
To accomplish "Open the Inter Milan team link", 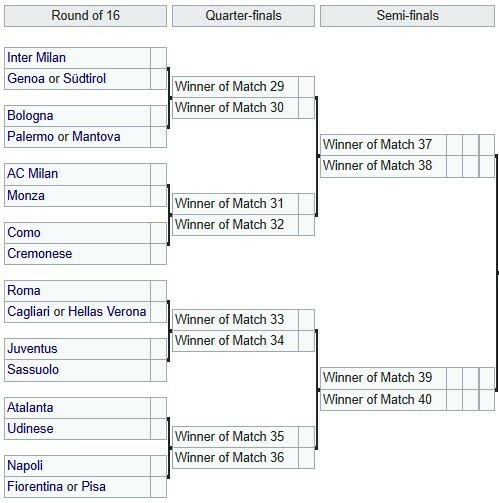I will click(x=36, y=58).
